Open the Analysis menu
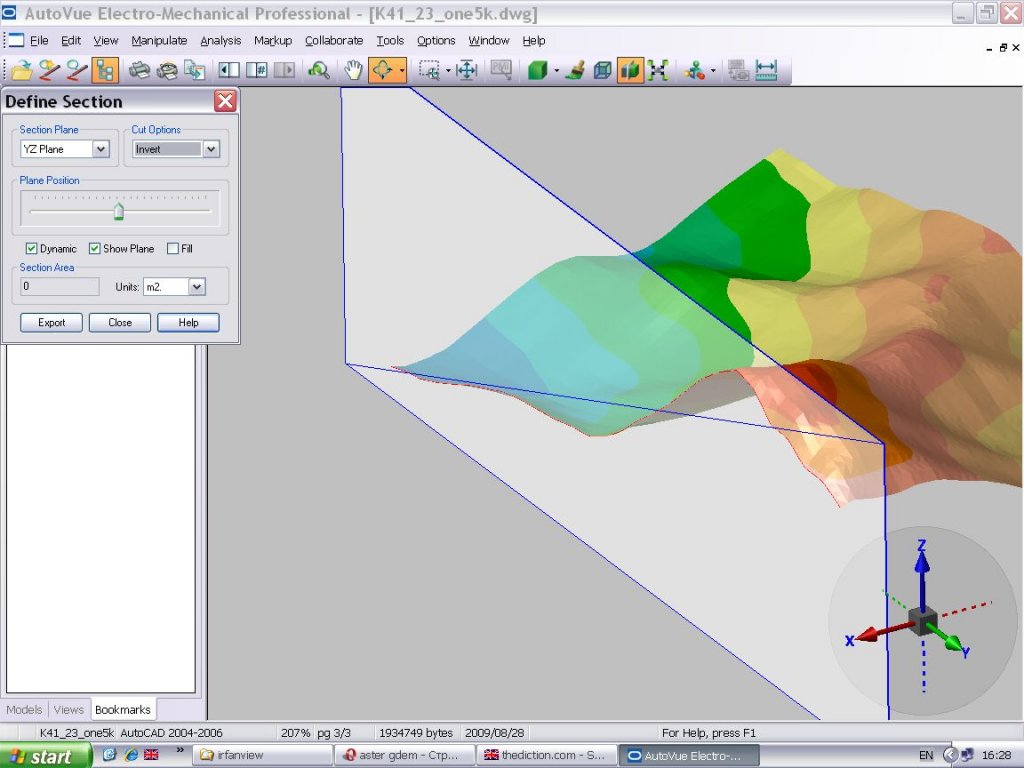Viewport: 1024px width, 768px height. tap(220, 41)
